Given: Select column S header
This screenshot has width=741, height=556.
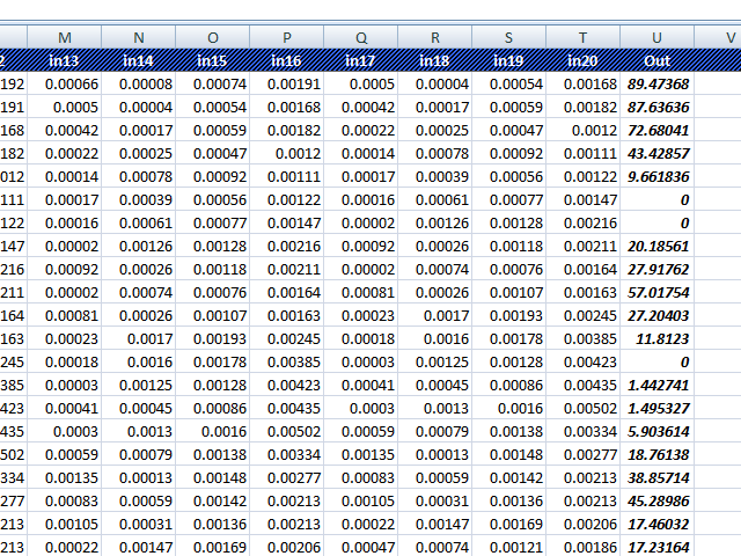Looking at the screenshot, I should coord(509,37).
